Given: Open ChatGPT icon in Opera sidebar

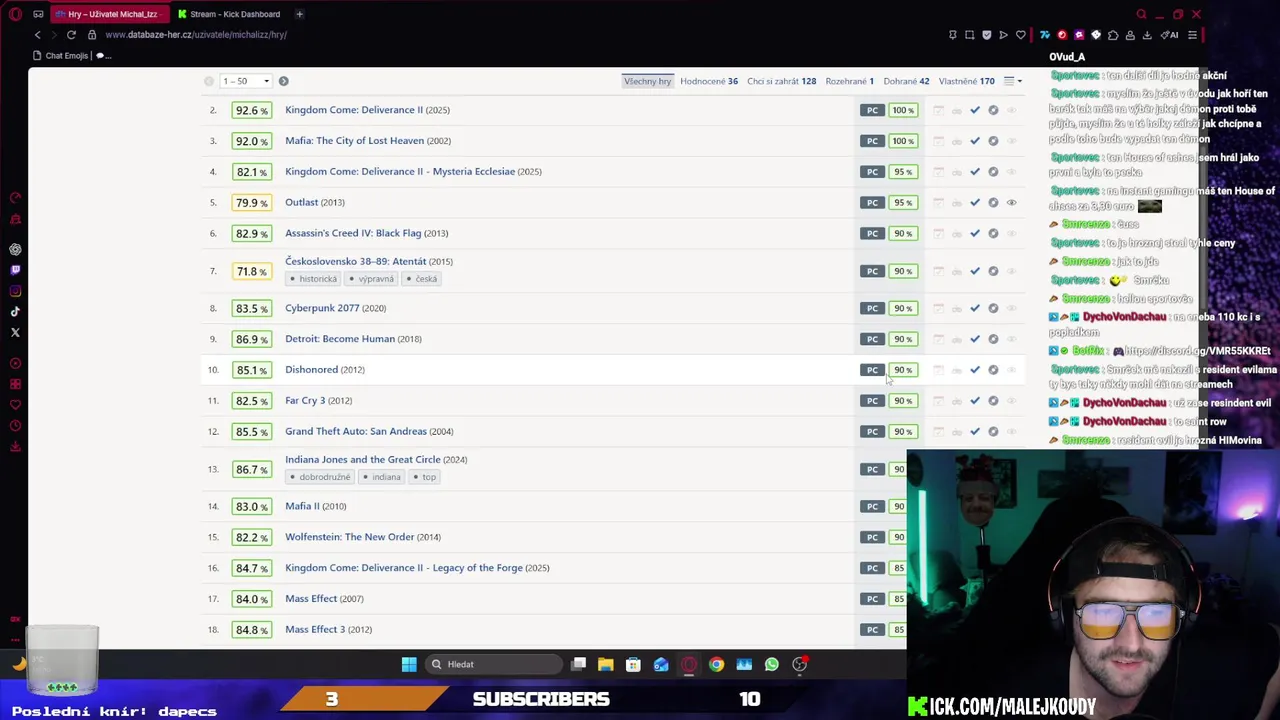Looking at the screenshot, I should pyautogui.click(x=15, y=249).
